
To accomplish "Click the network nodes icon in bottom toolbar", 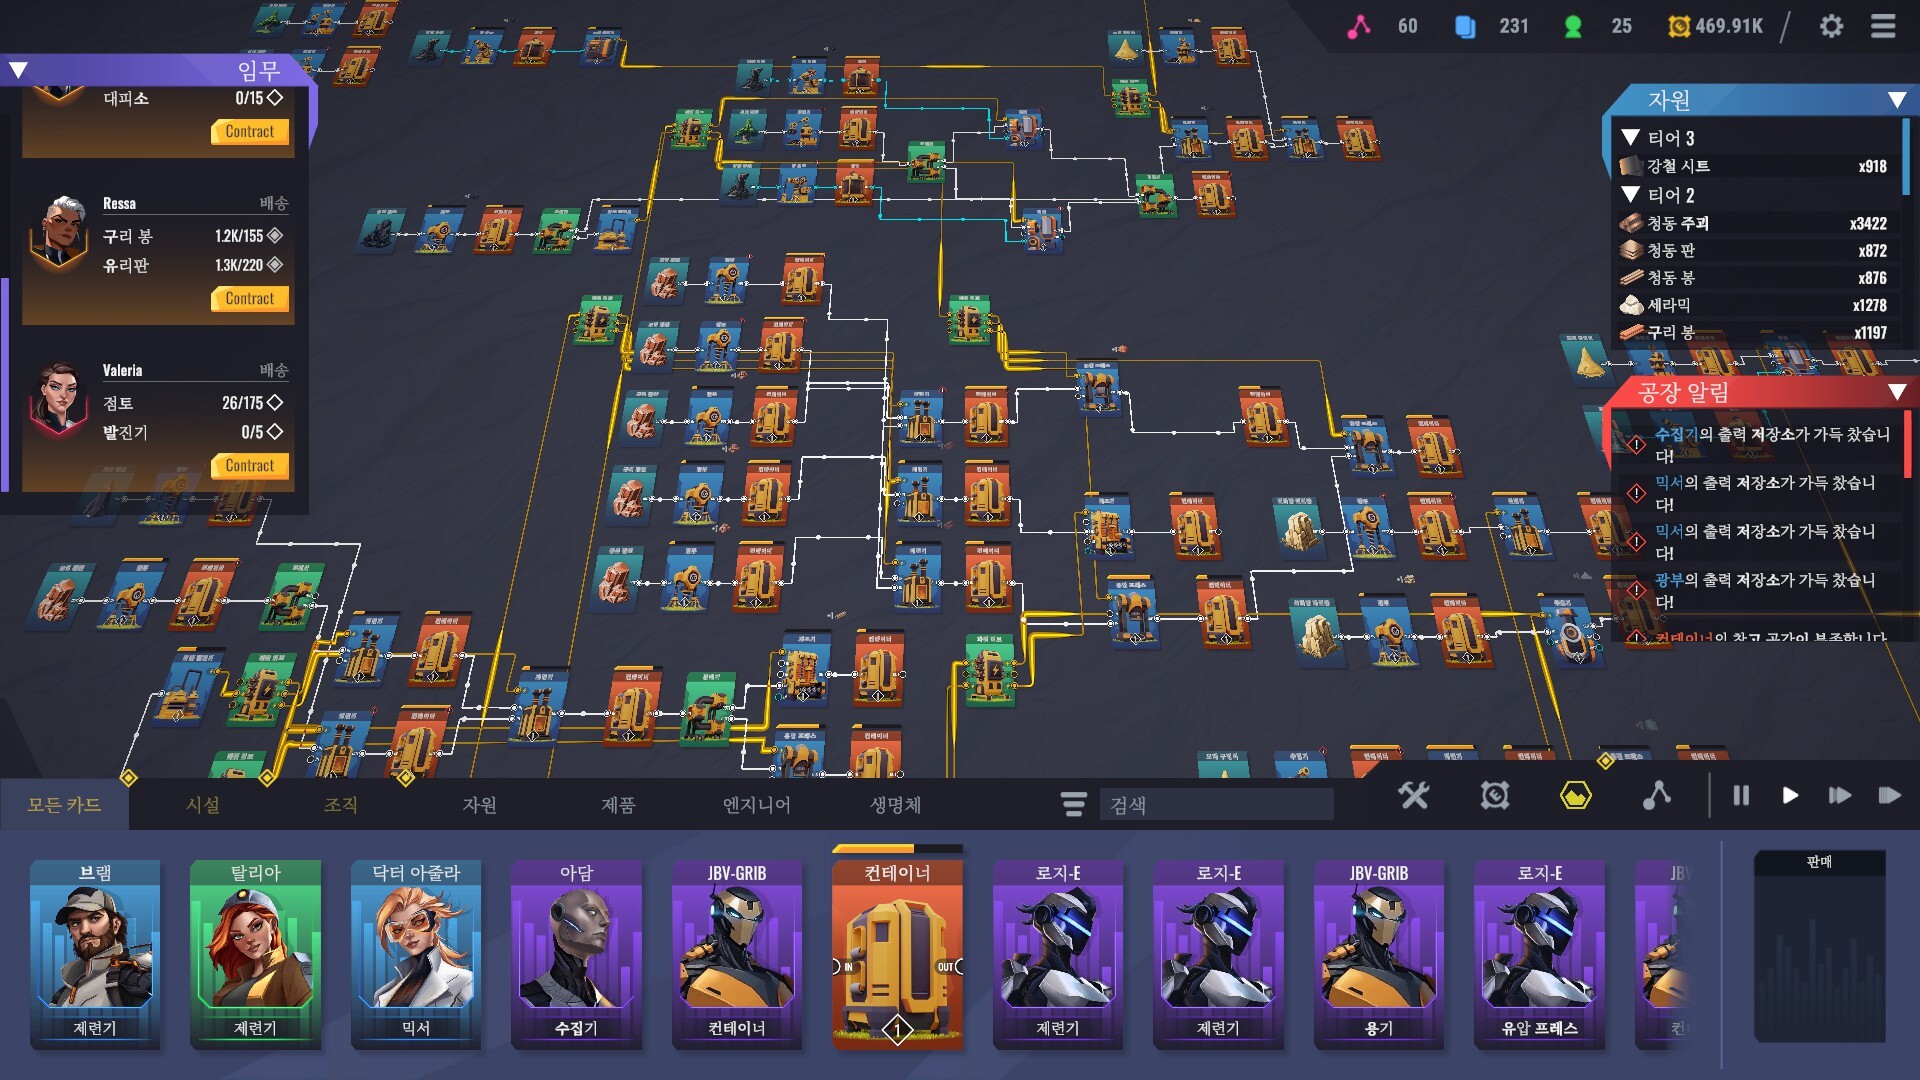I will point(1656,796).
